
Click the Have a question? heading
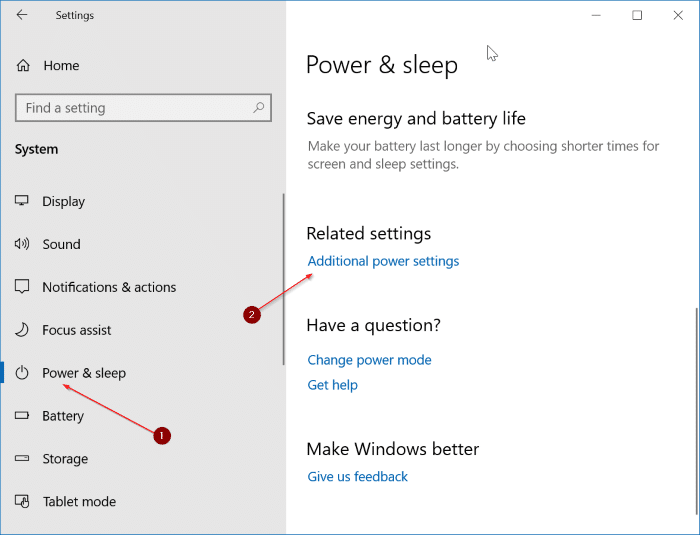[374, 325]
